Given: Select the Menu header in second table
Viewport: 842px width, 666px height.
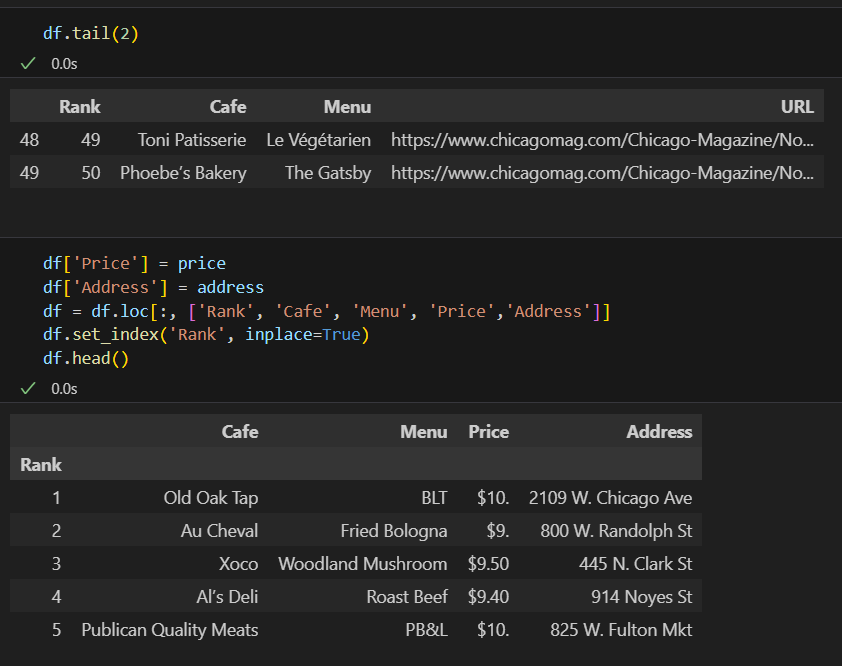Looking at the screenshot, I should click(424, 431).
